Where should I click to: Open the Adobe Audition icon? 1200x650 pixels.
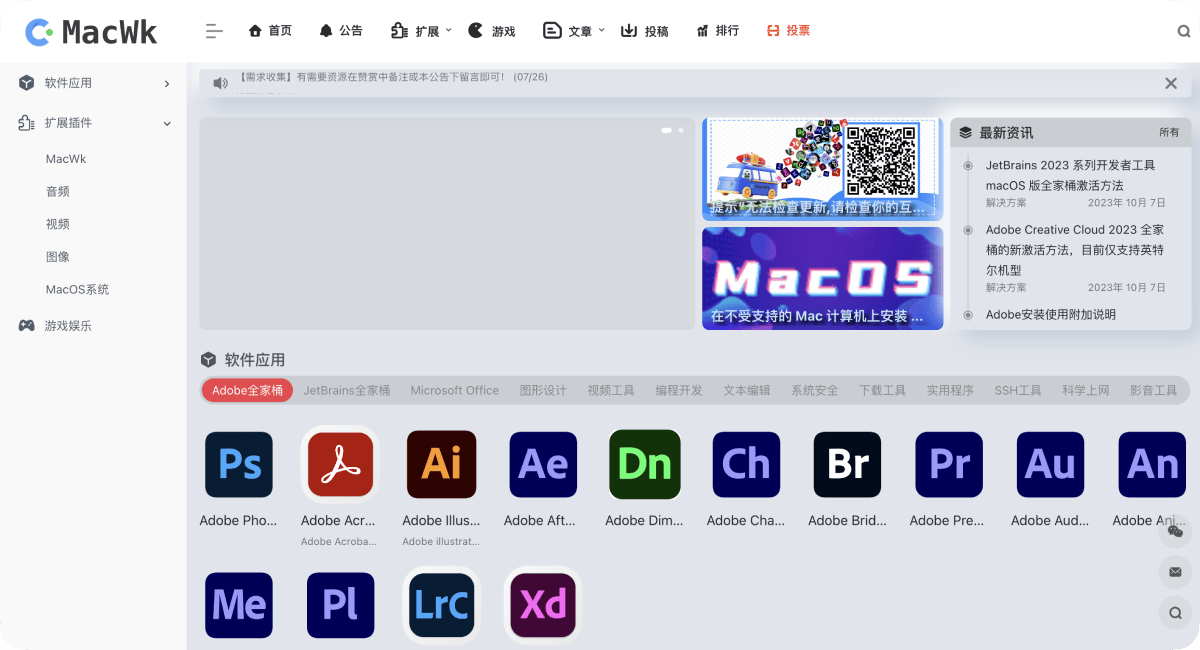point(1051,465)
